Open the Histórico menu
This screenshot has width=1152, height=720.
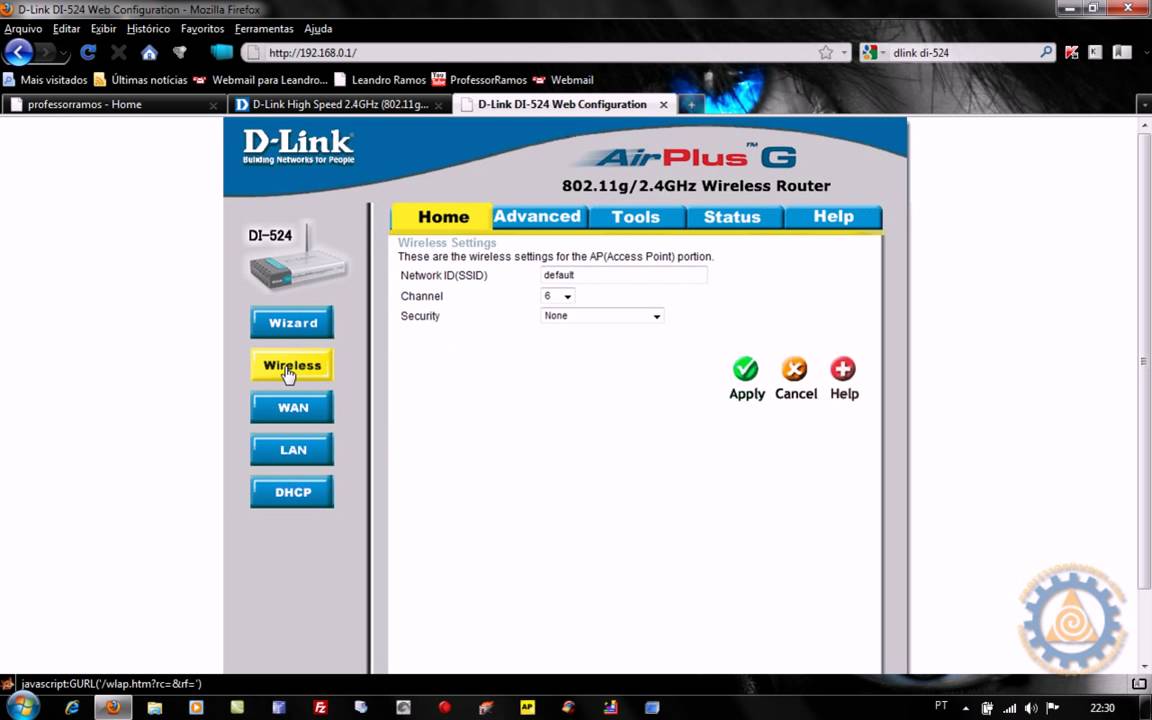(148, 29)
